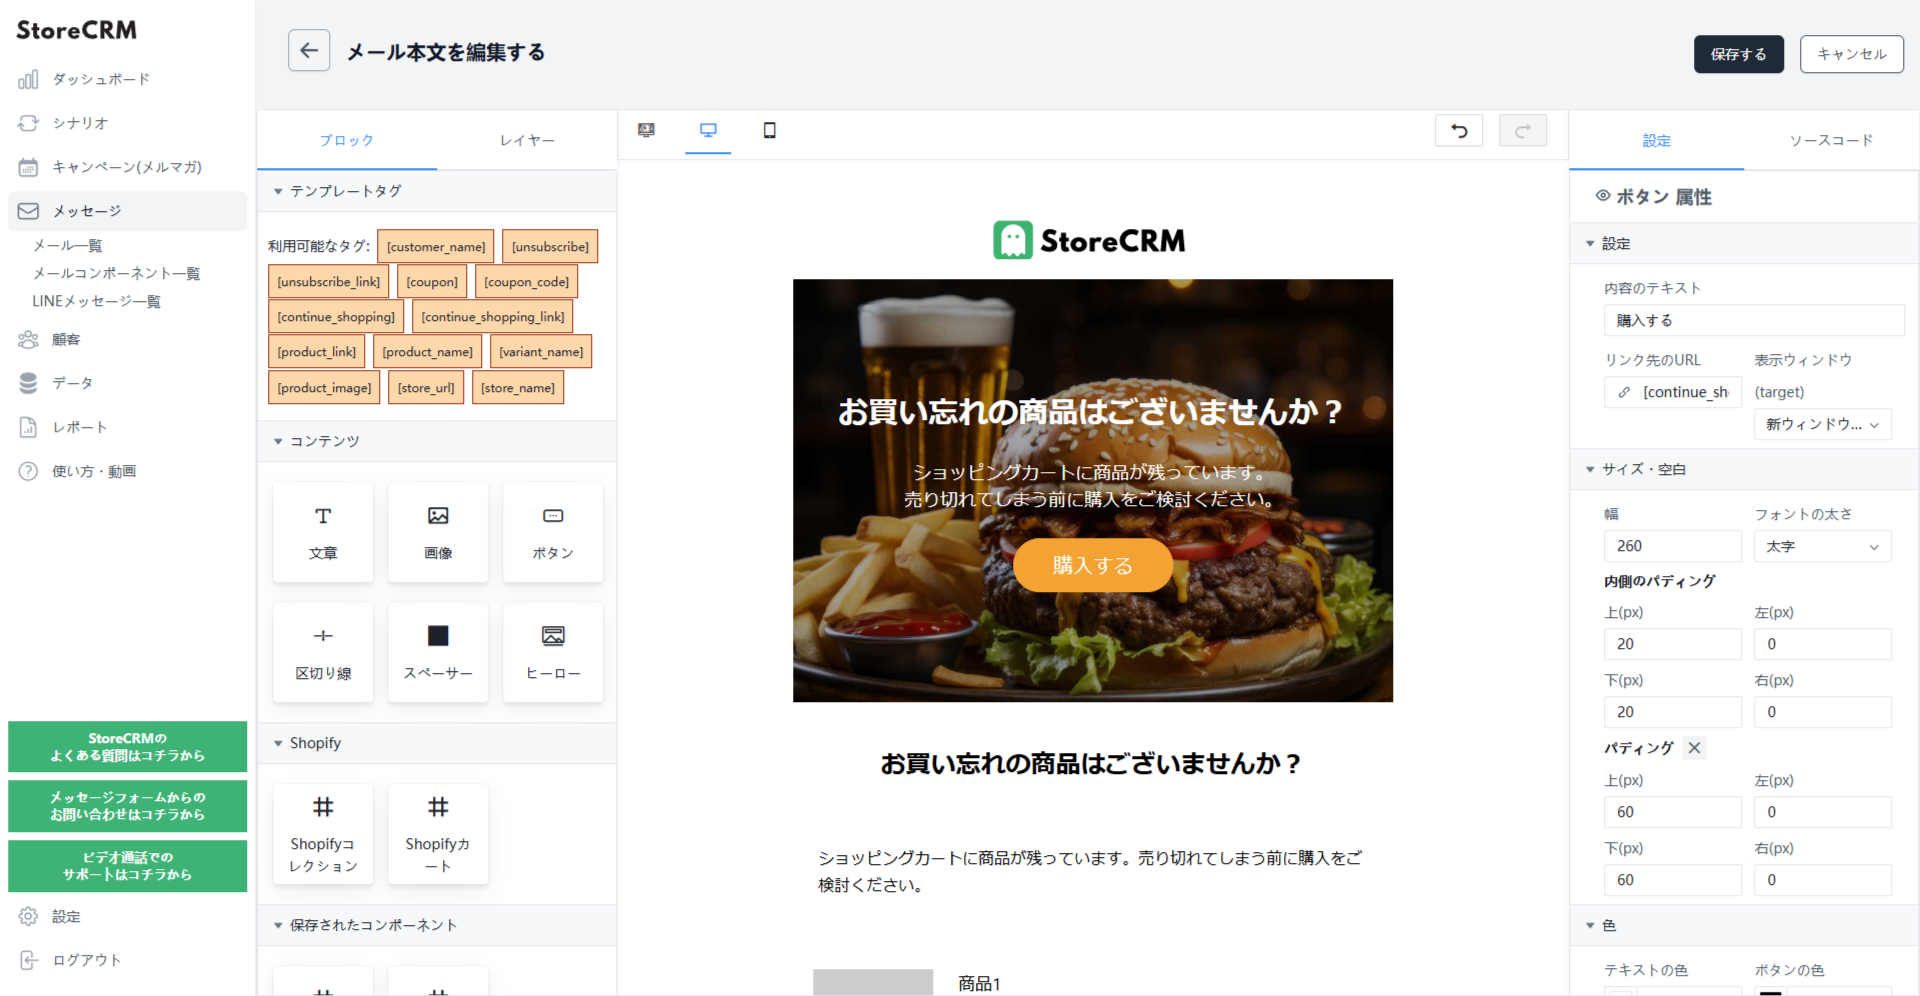Viewport: 1920px width, 996px height.
Task: Open the 新ウィンドウ target dropdown
Action: (1822, 424)
